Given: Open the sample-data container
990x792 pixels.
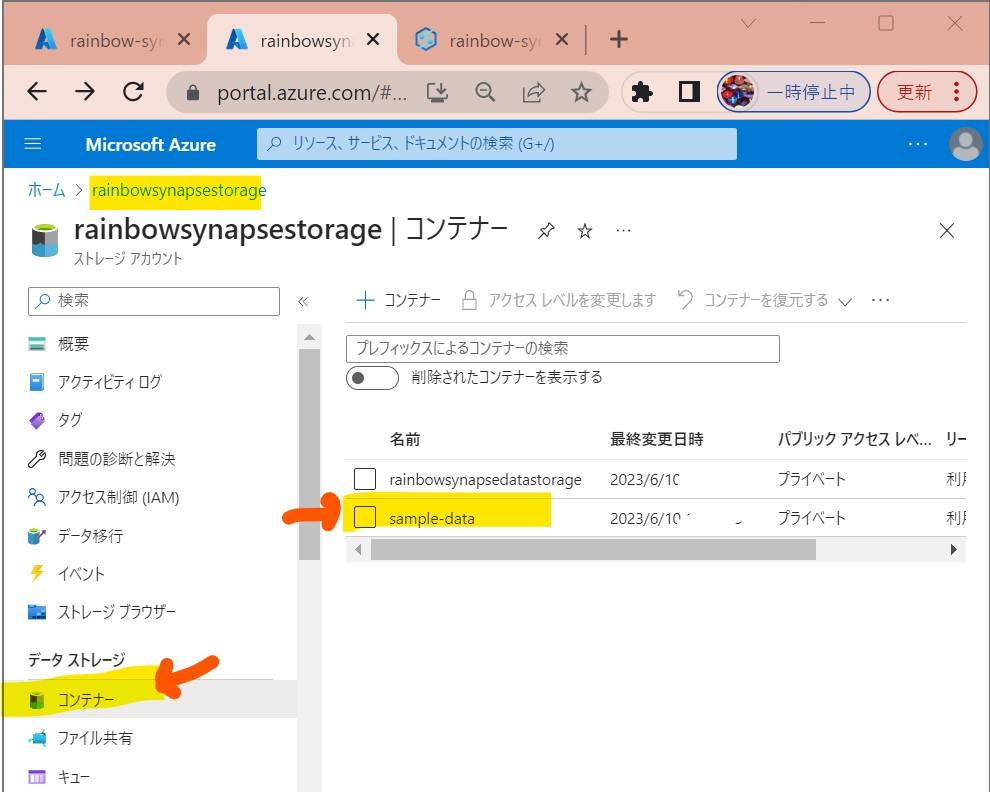Looking at the screenshot, I should click(x=432, y=519).
